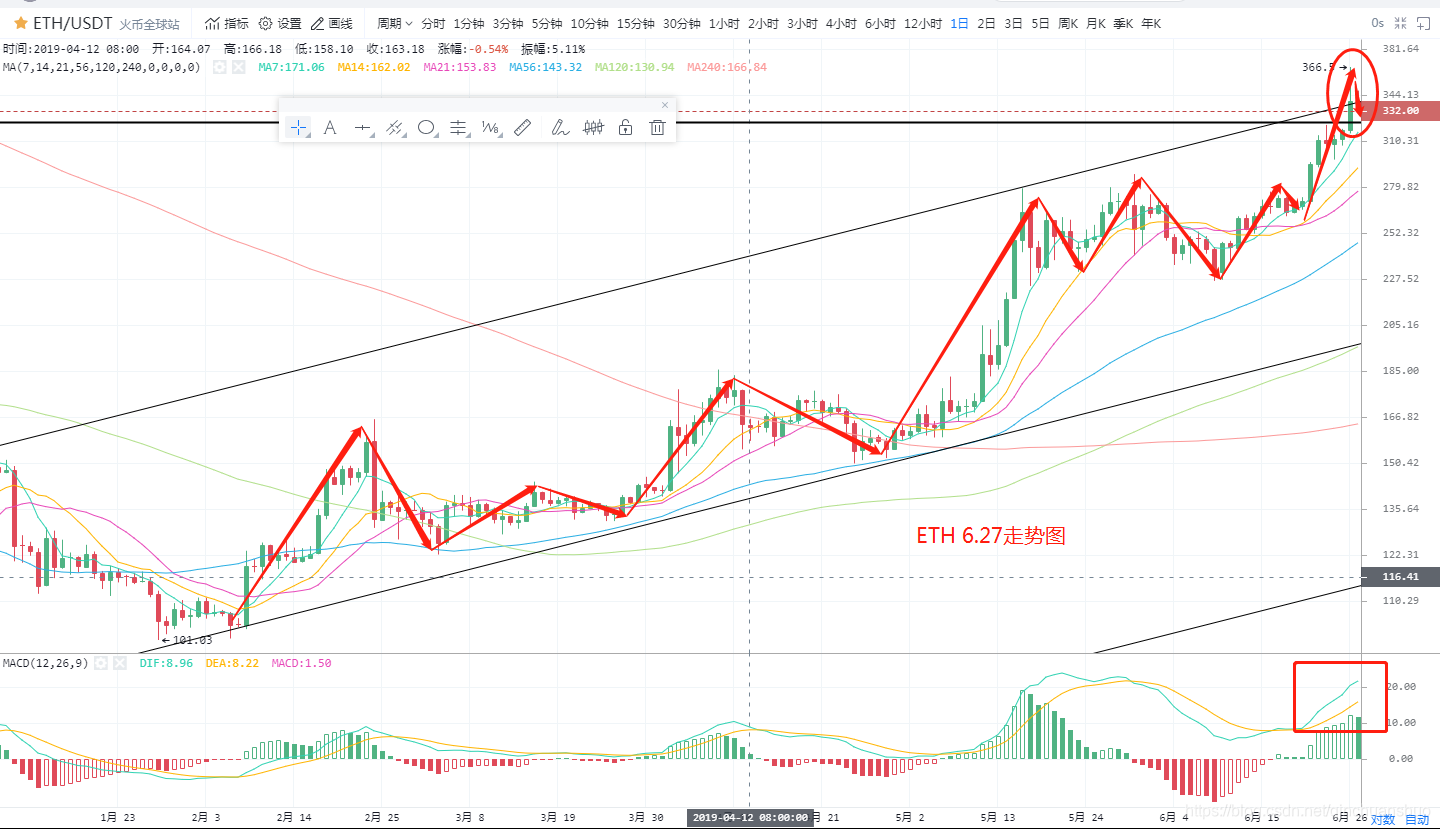Click the MA240:166.84 legend value
The height and width of the screenshot is (829, 1440).
[727, 67]
